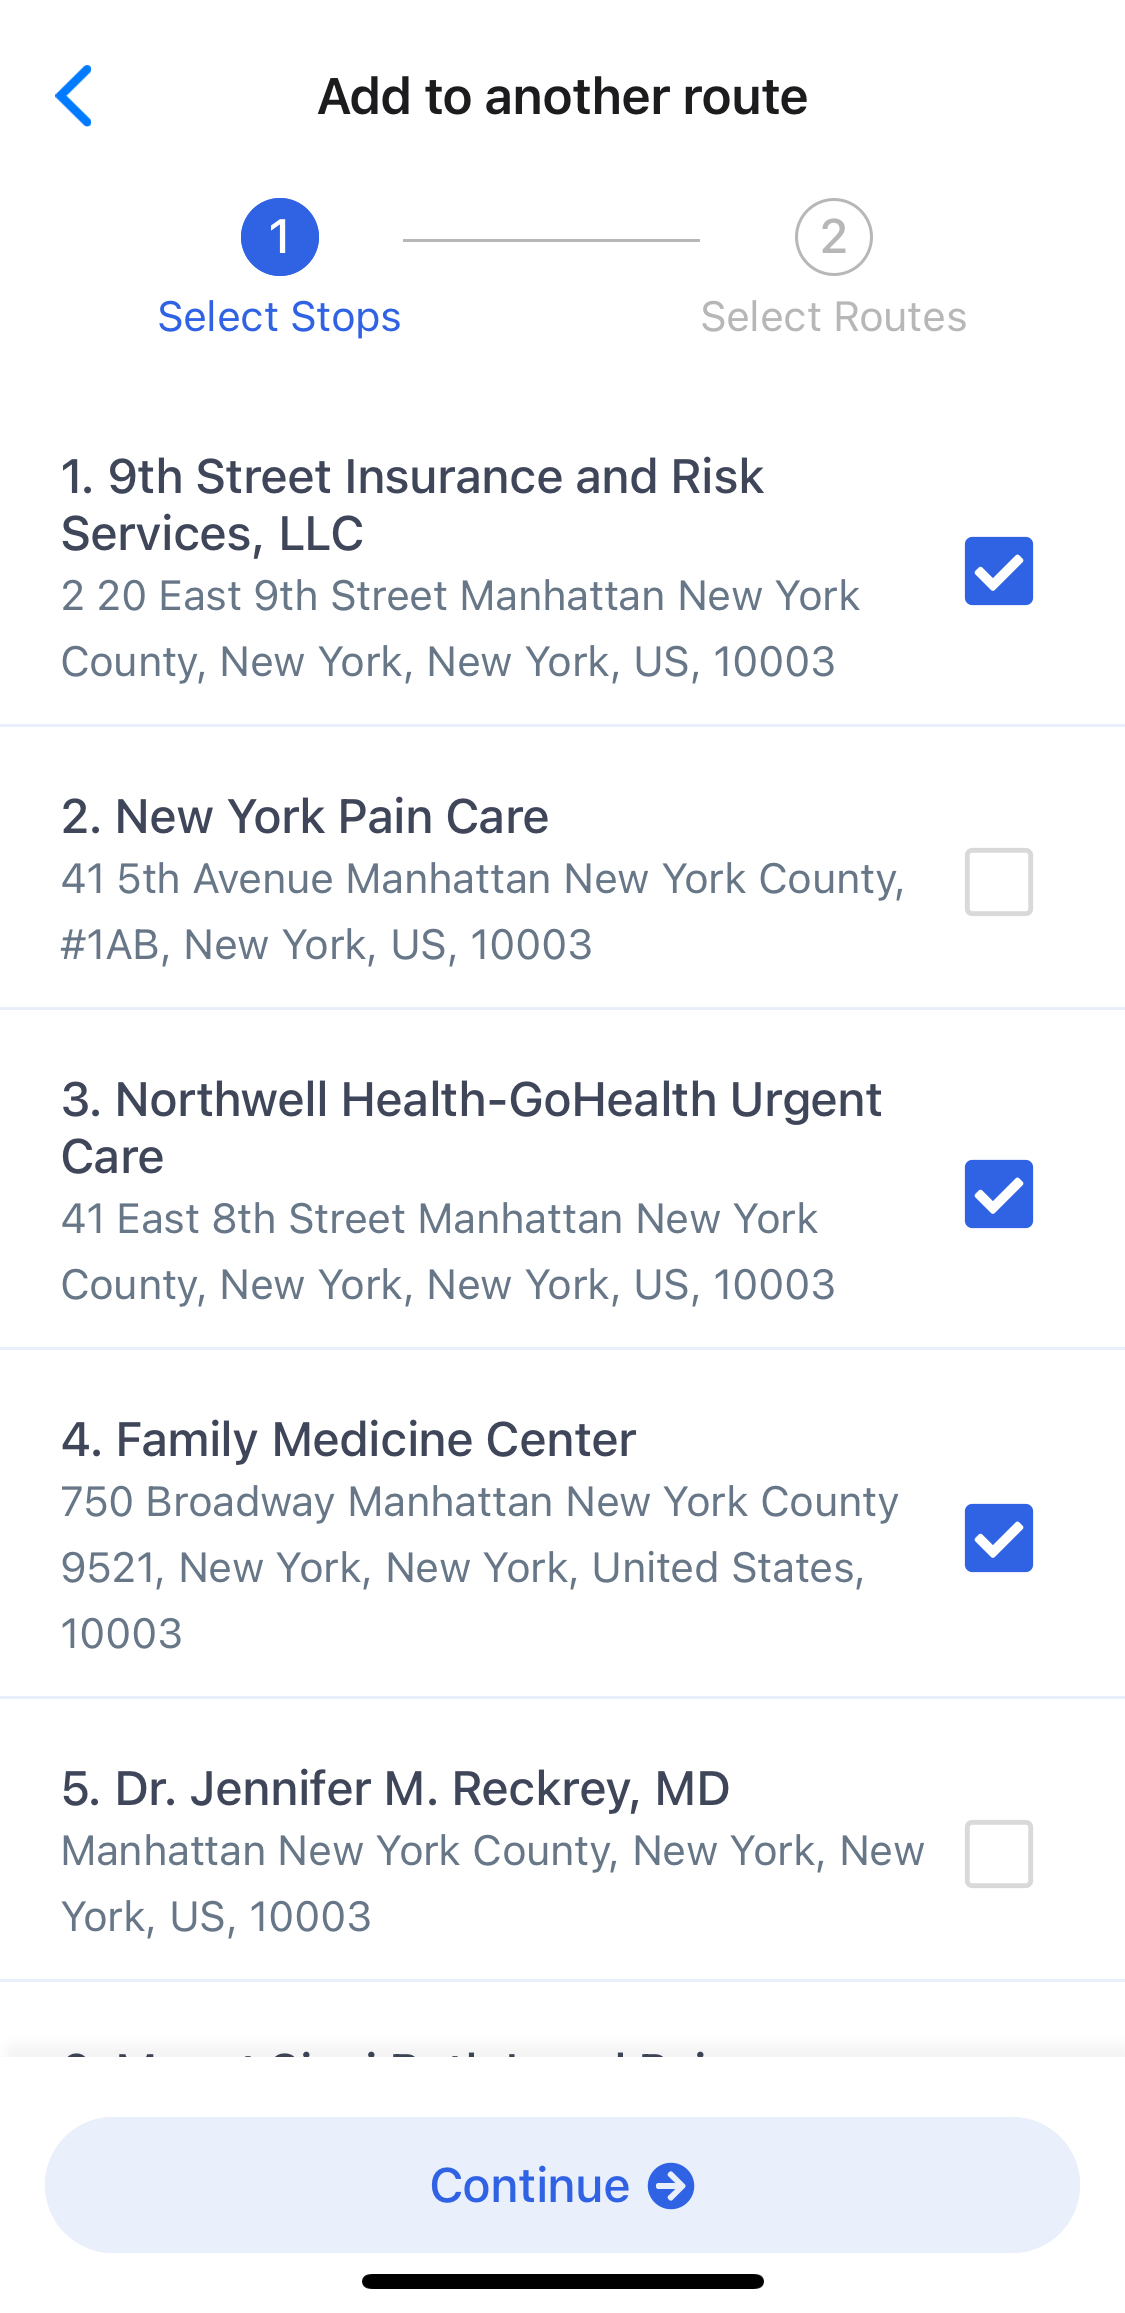The width and height of the screenshot is (1125, 2313).
Task: Tap the blue back arrow icon
Action: tap(74, 96)
